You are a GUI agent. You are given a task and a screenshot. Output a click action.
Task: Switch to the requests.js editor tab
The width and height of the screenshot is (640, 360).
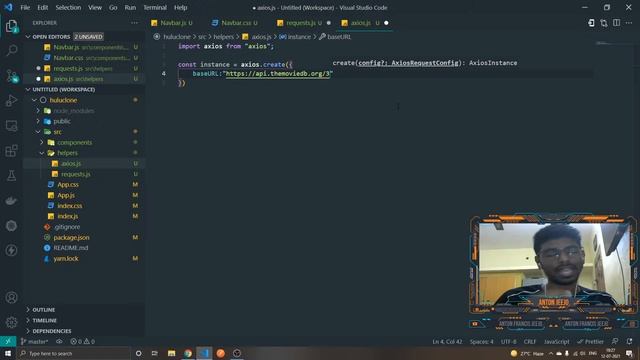tap(304, 23)
